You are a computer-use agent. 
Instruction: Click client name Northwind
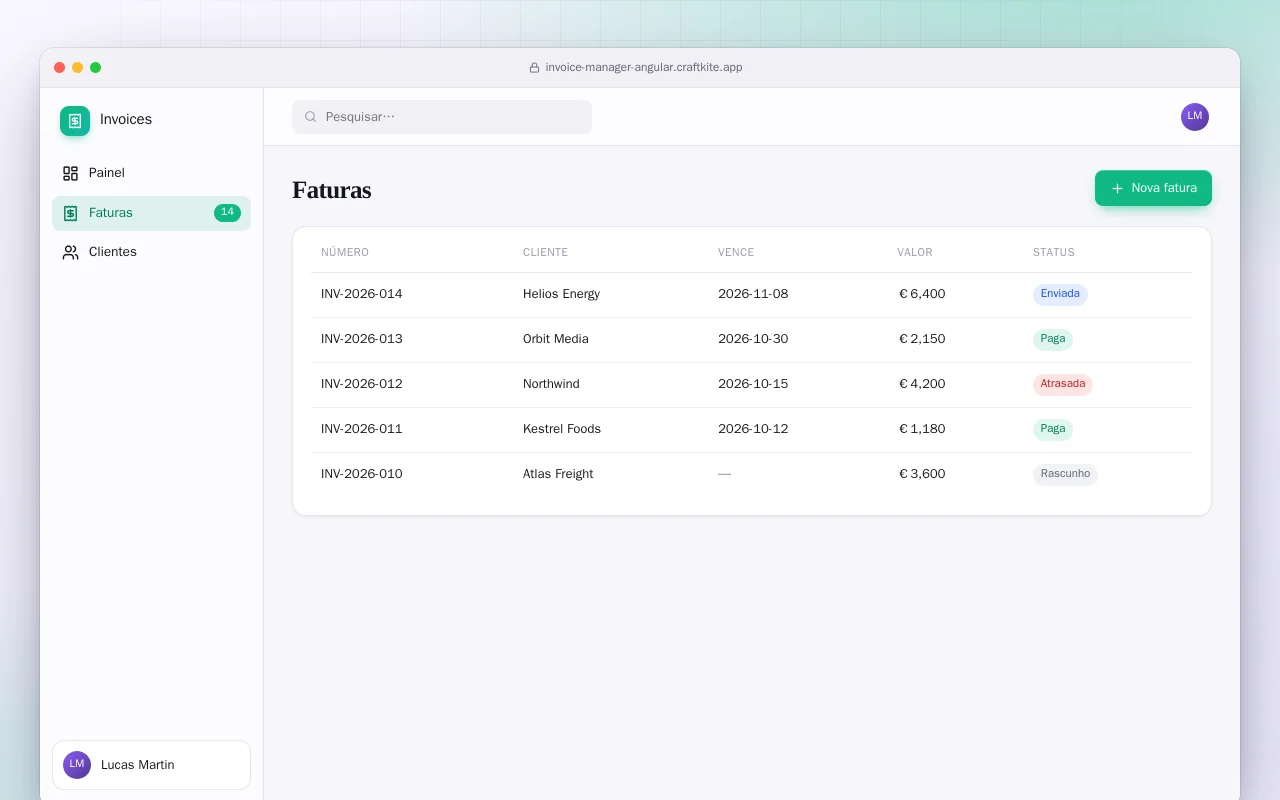tap(551, 384)
